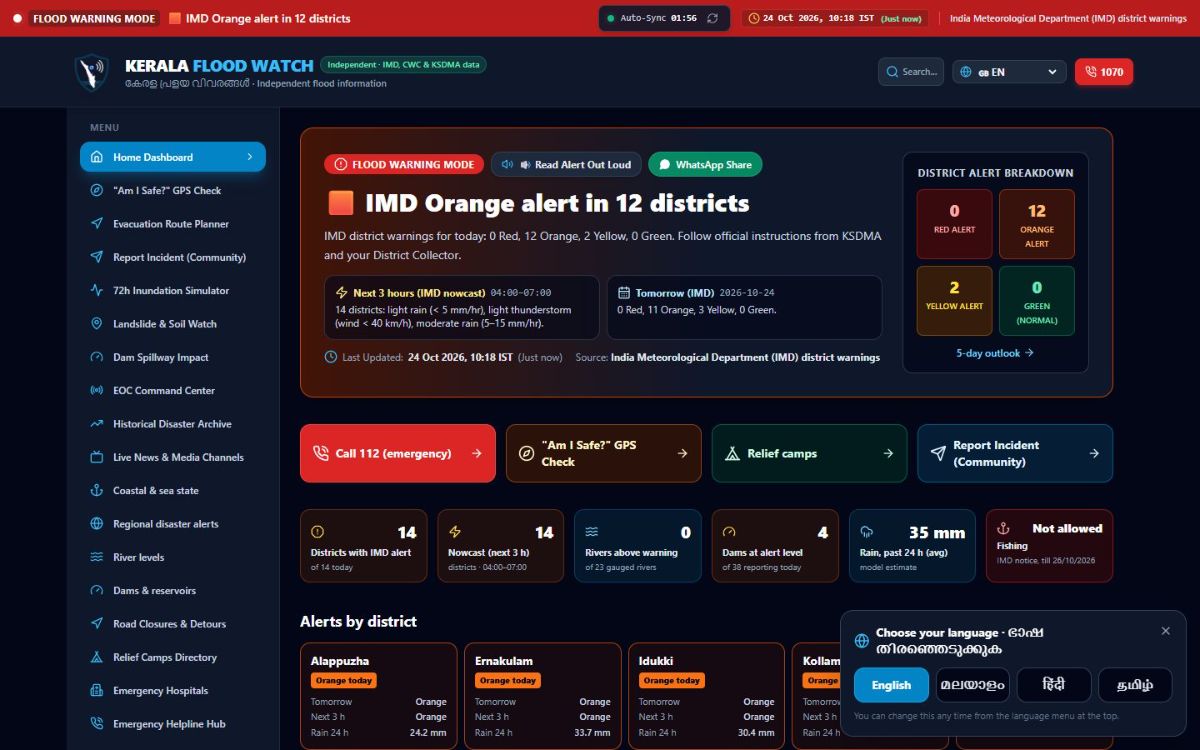Open Report Incident (Community) in sidebar
Screen dimensions: 1200x750
(x=173, y=257)
